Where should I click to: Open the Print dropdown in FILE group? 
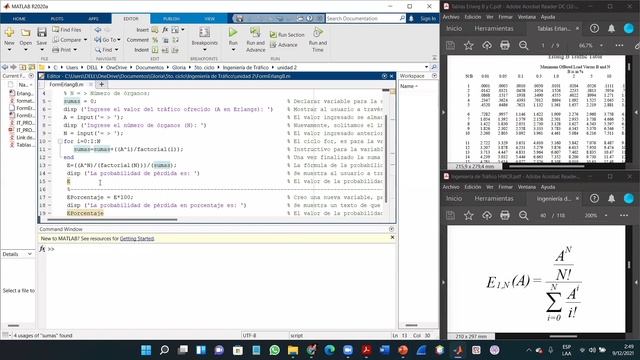click(x=75, y=50)
